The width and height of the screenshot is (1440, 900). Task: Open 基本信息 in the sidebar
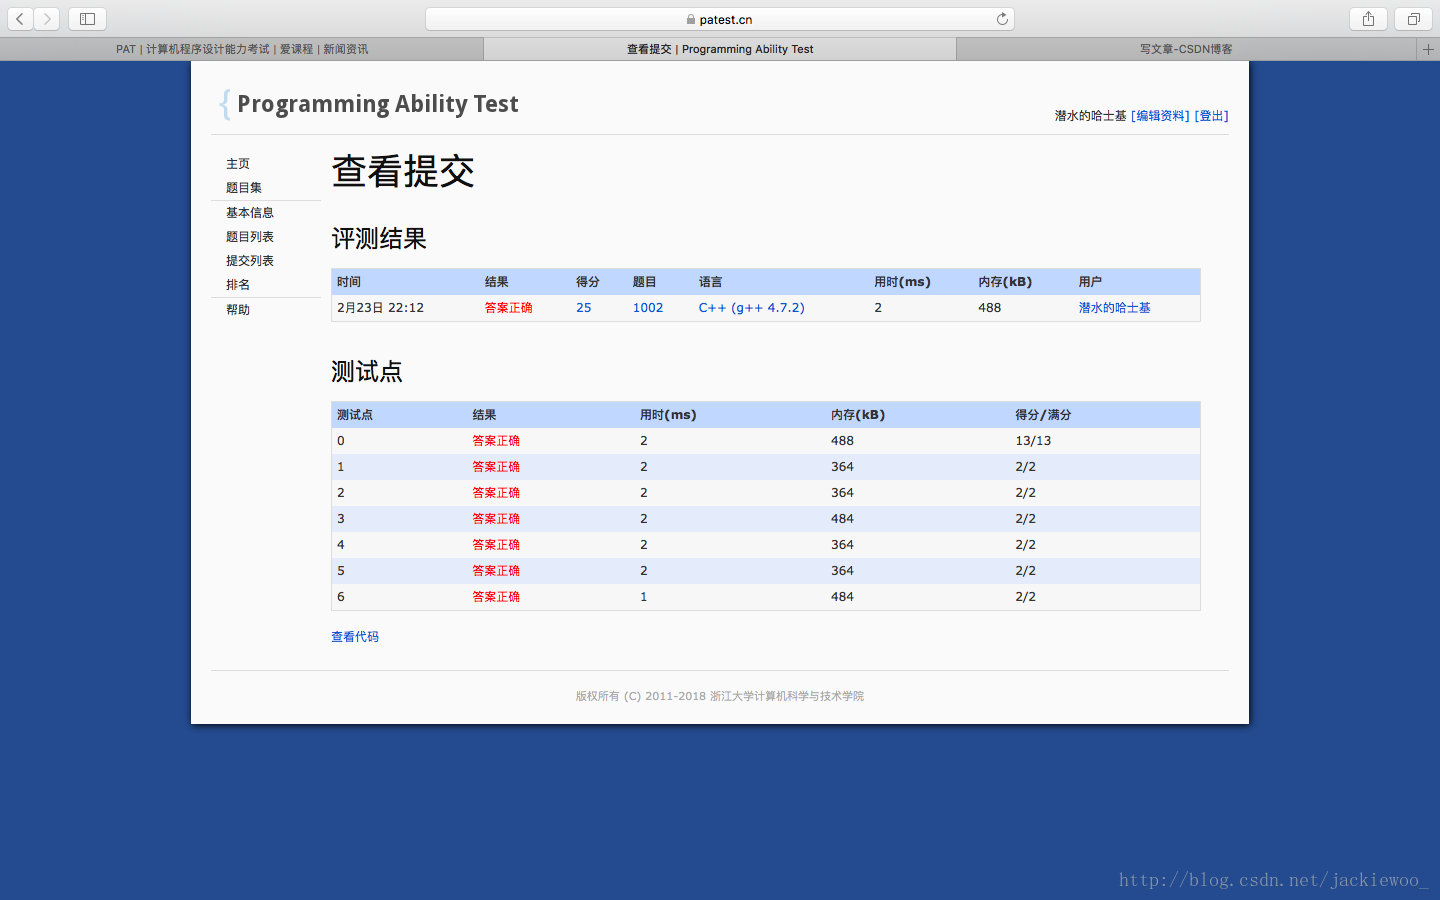pyautogui.click(x=250, y=213)
